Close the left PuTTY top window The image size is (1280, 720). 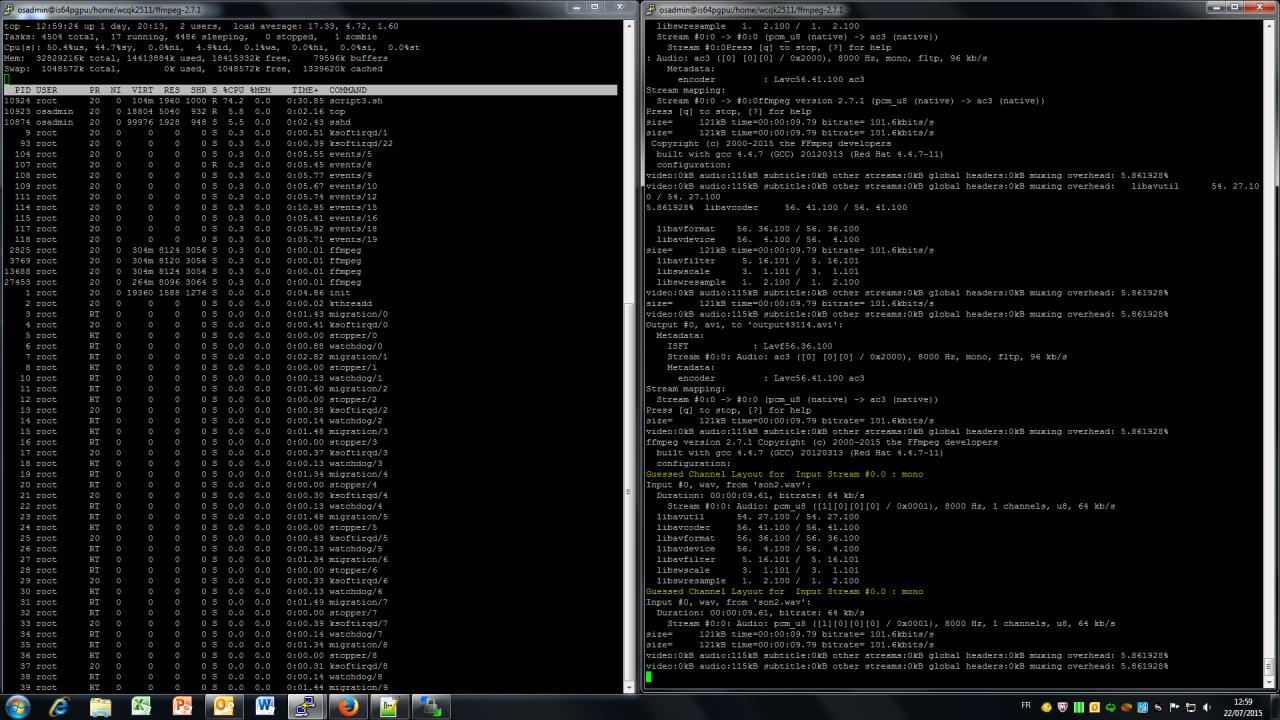620,7
